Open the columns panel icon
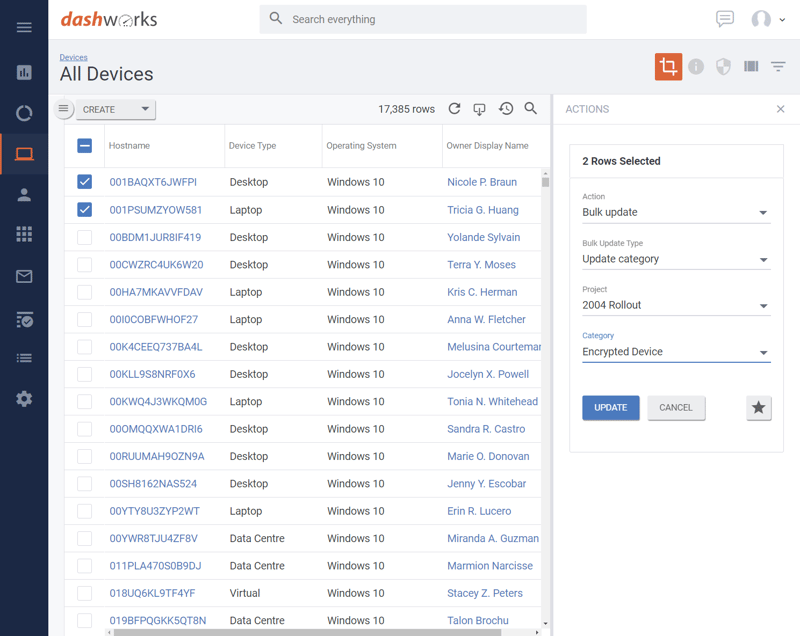This screenshot has height=636, width=800. click(x=751, y=66)
